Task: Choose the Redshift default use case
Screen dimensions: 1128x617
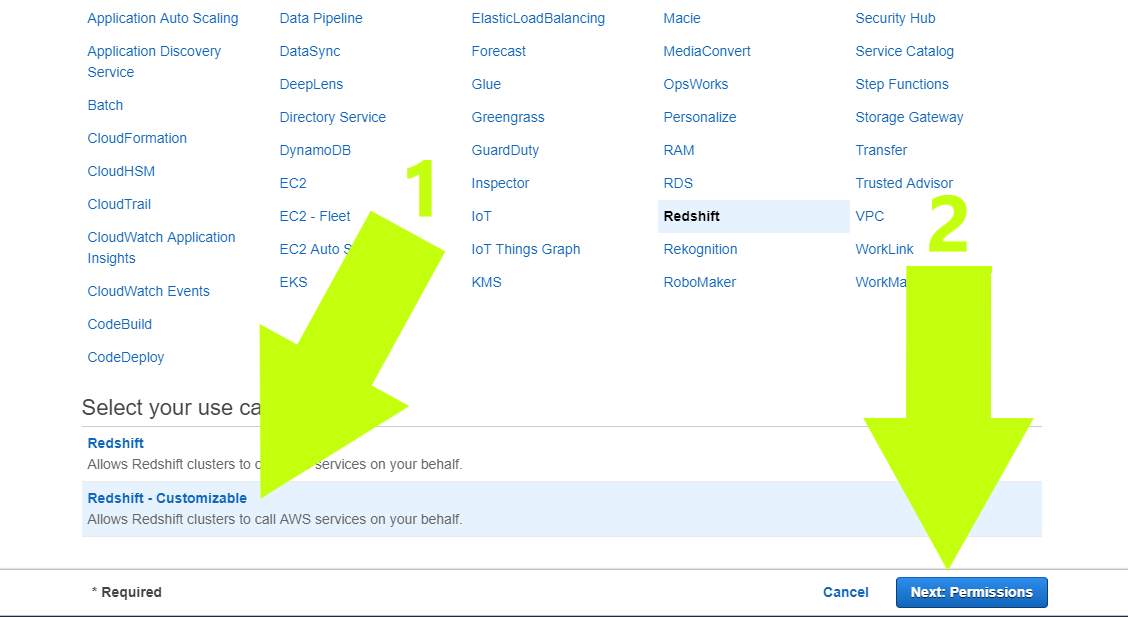Action: [x=115, y=443]
